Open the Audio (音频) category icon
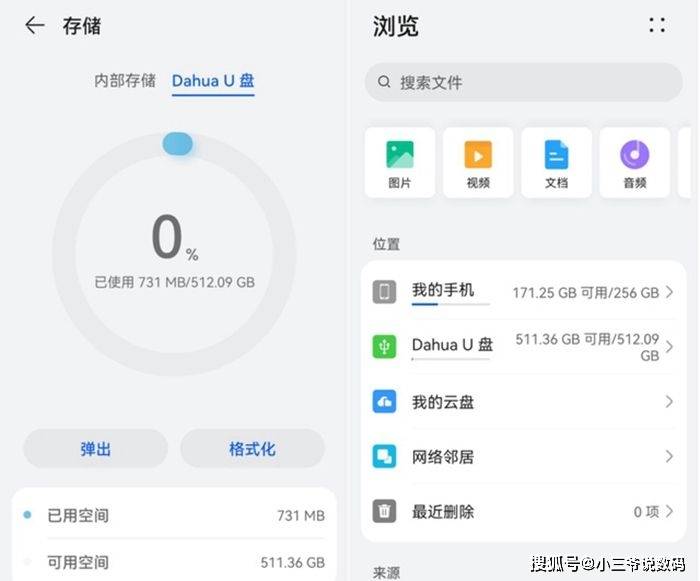The height and width of the screenshot is (581, 700). [x=634, y=155]
